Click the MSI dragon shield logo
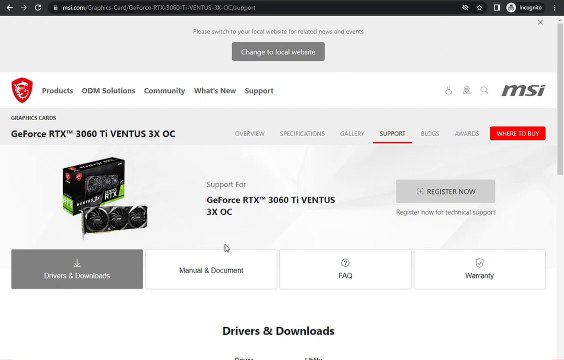This screenshot has height=360, width=564. (x=22, y=90)
